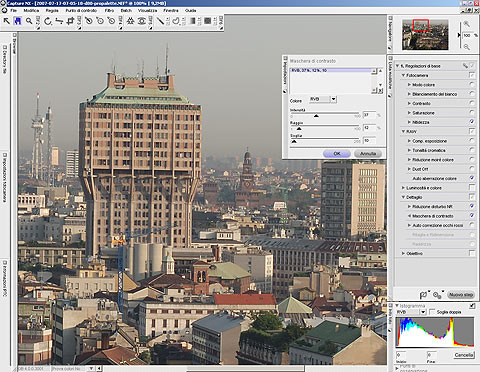Select the crop tool
This screenshot has height=372, width=480.
point(70,21)
